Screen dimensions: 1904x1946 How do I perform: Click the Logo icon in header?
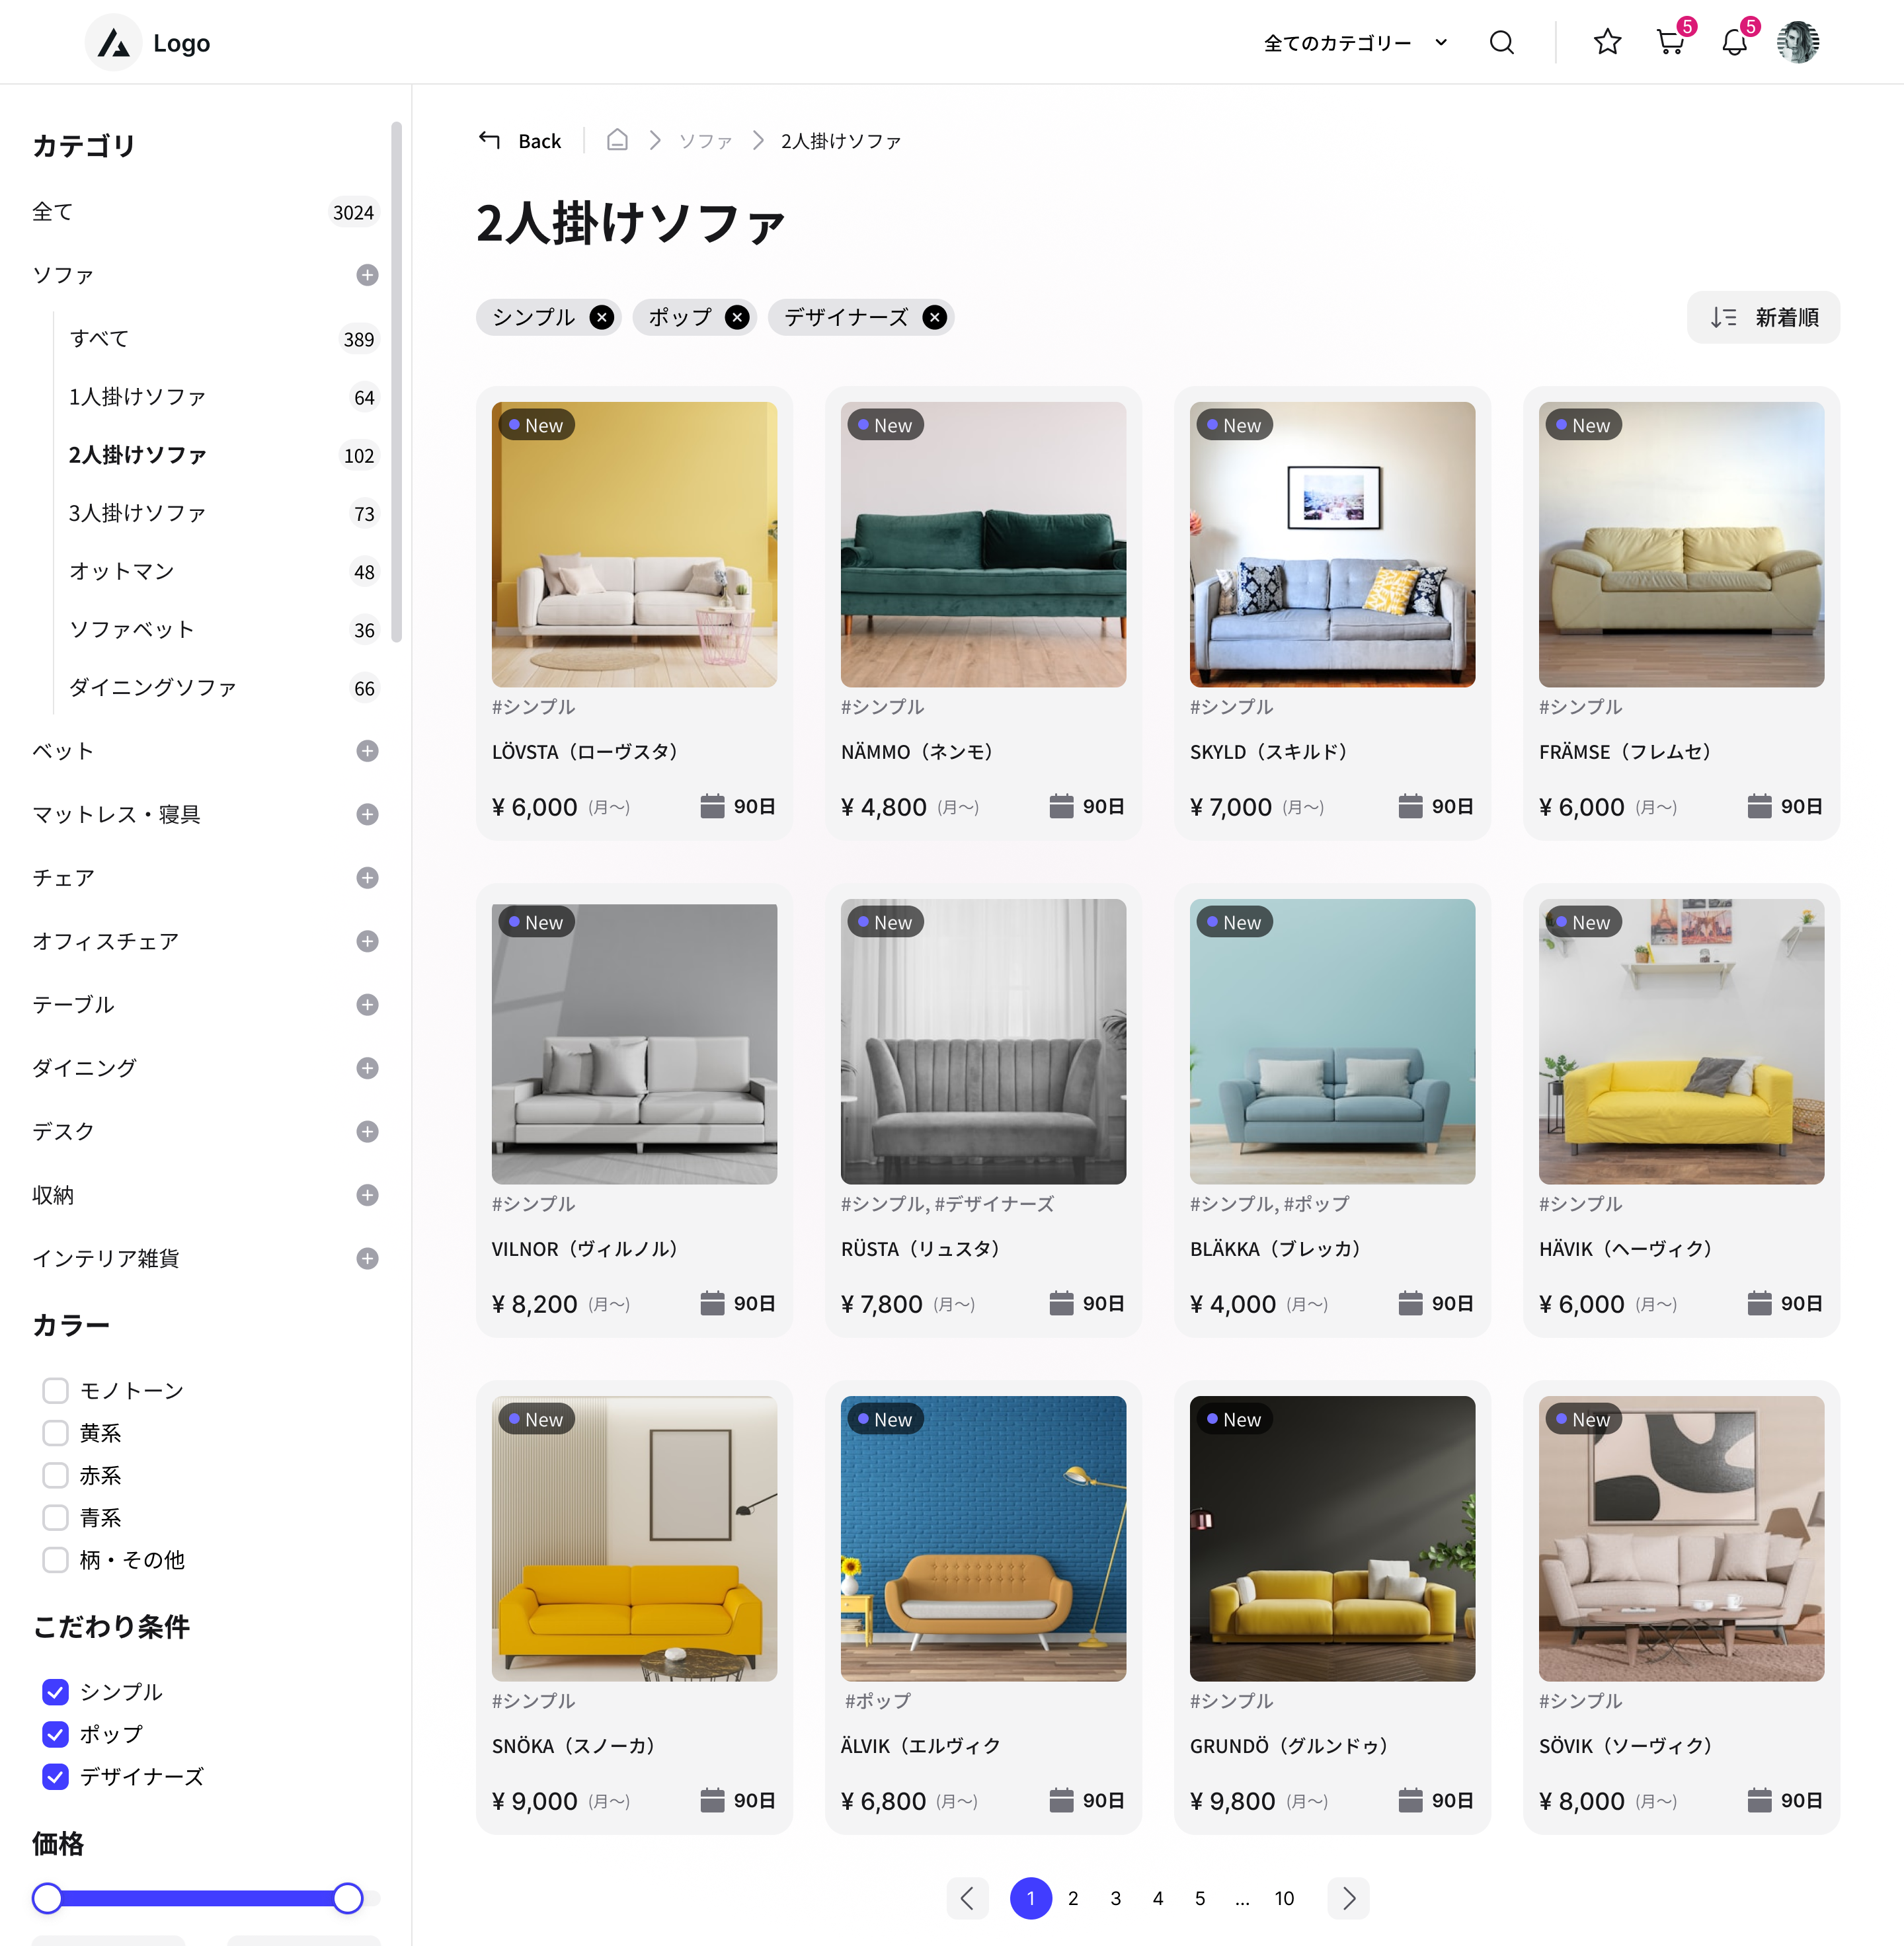click(114, 43)
